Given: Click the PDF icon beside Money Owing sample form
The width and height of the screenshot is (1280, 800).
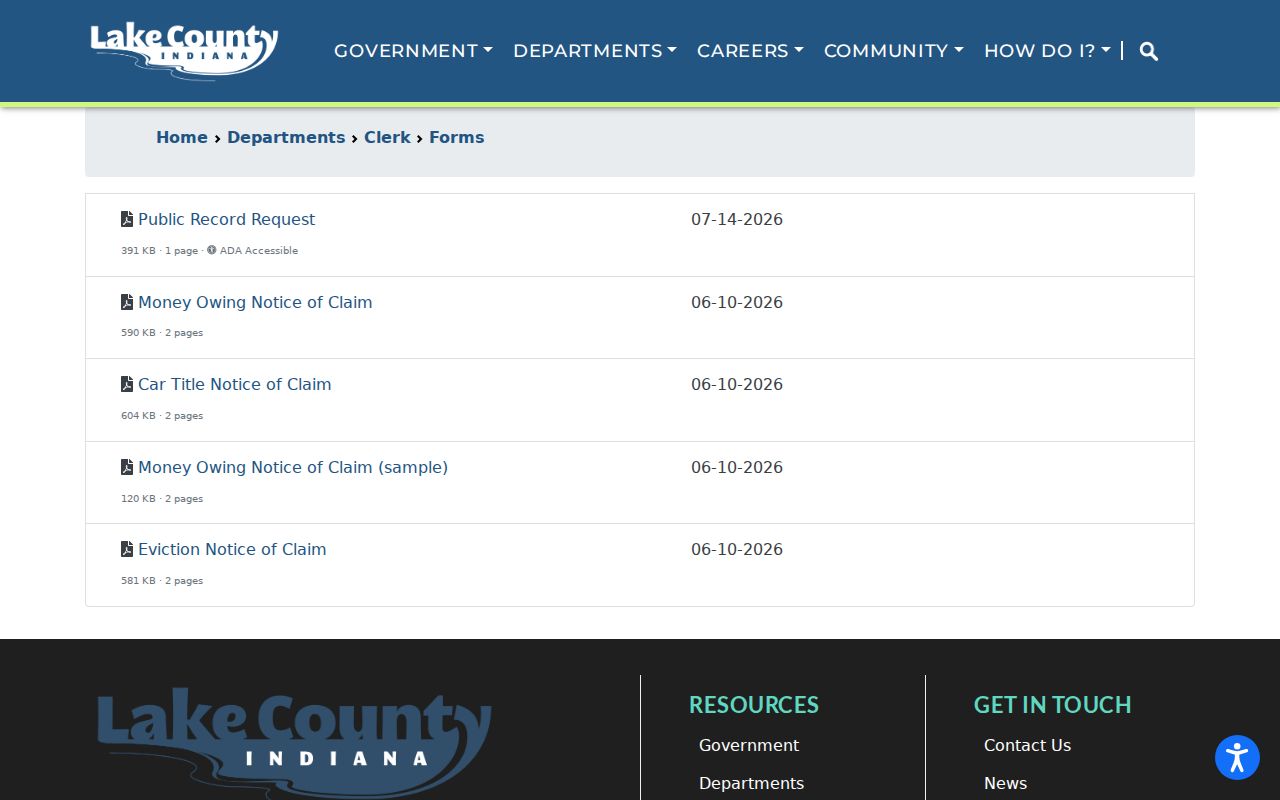Looking at the screenshot, I should pyautogui.click(x=127, y=467).
